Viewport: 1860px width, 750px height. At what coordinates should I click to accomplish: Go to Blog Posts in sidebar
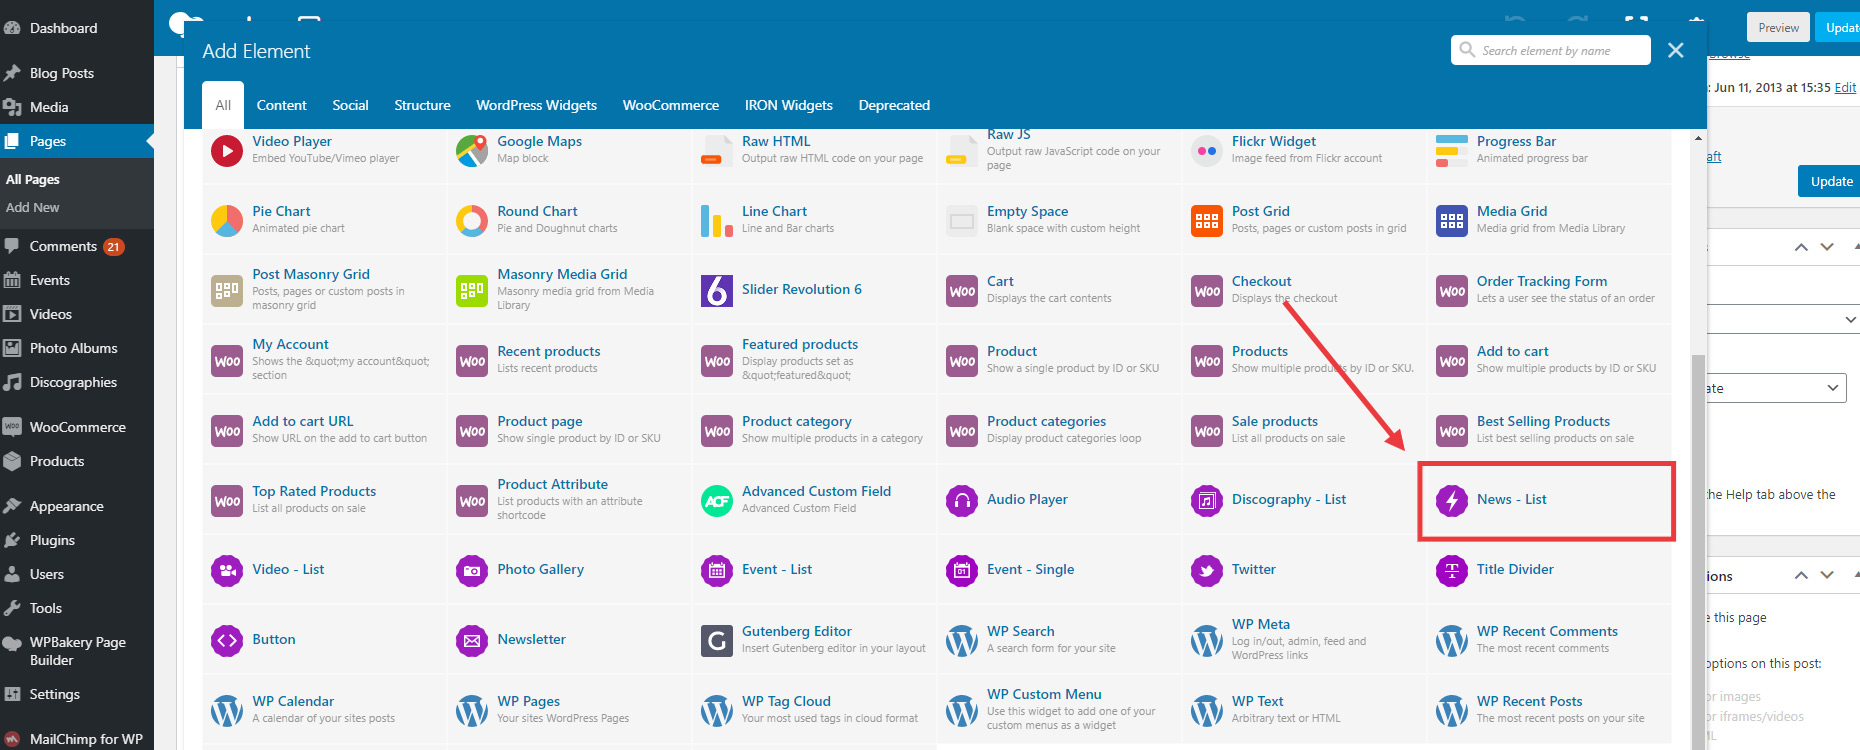point(77,73)
